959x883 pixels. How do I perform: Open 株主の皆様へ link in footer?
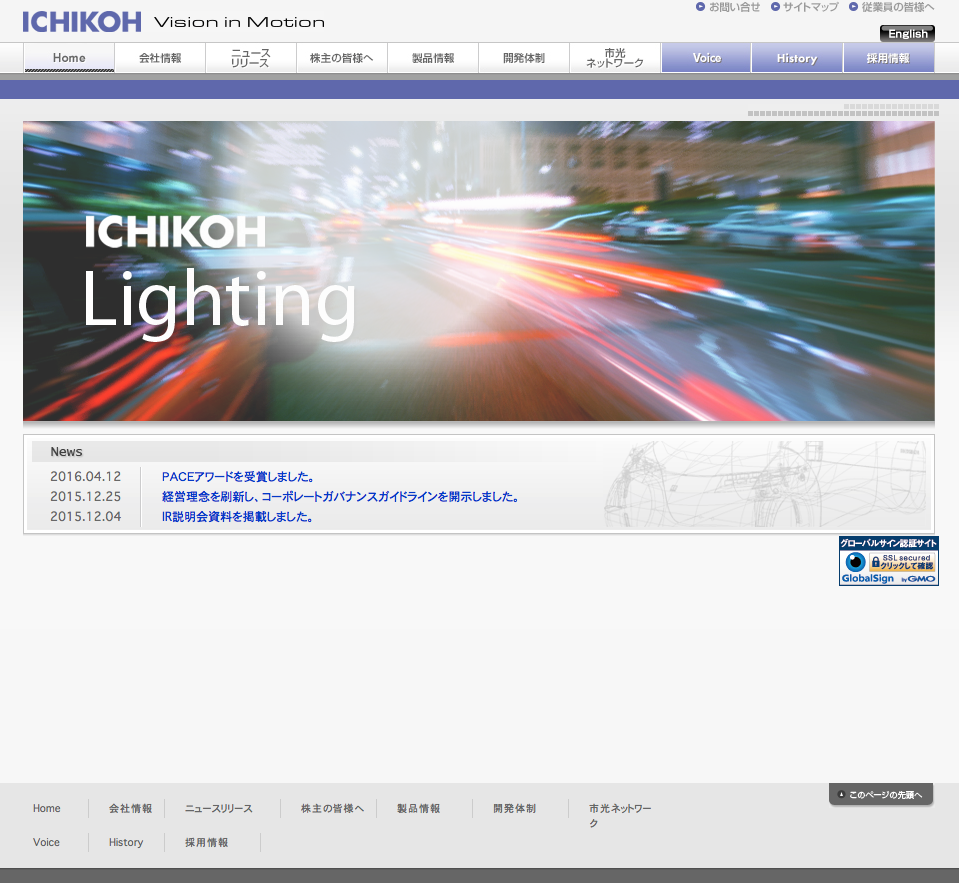tap(332, 808)
